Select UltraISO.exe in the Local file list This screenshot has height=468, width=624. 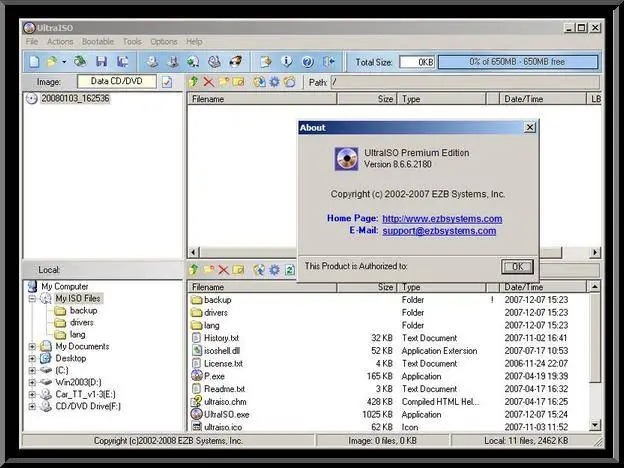pos(226,414)
